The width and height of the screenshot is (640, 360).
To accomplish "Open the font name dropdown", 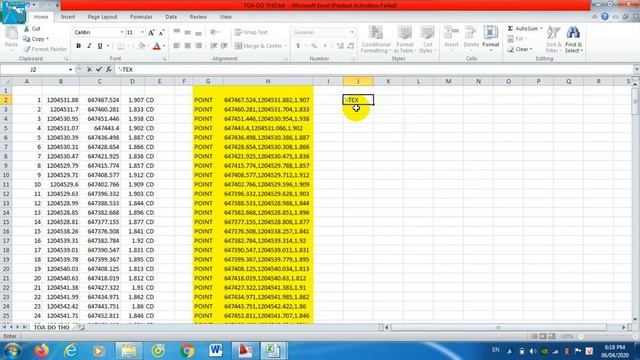I will pyautogui.click(x=122, y=32).
